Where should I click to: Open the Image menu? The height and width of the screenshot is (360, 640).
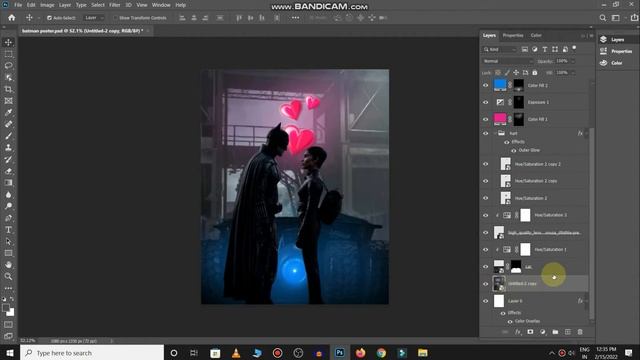click(47, 5)
